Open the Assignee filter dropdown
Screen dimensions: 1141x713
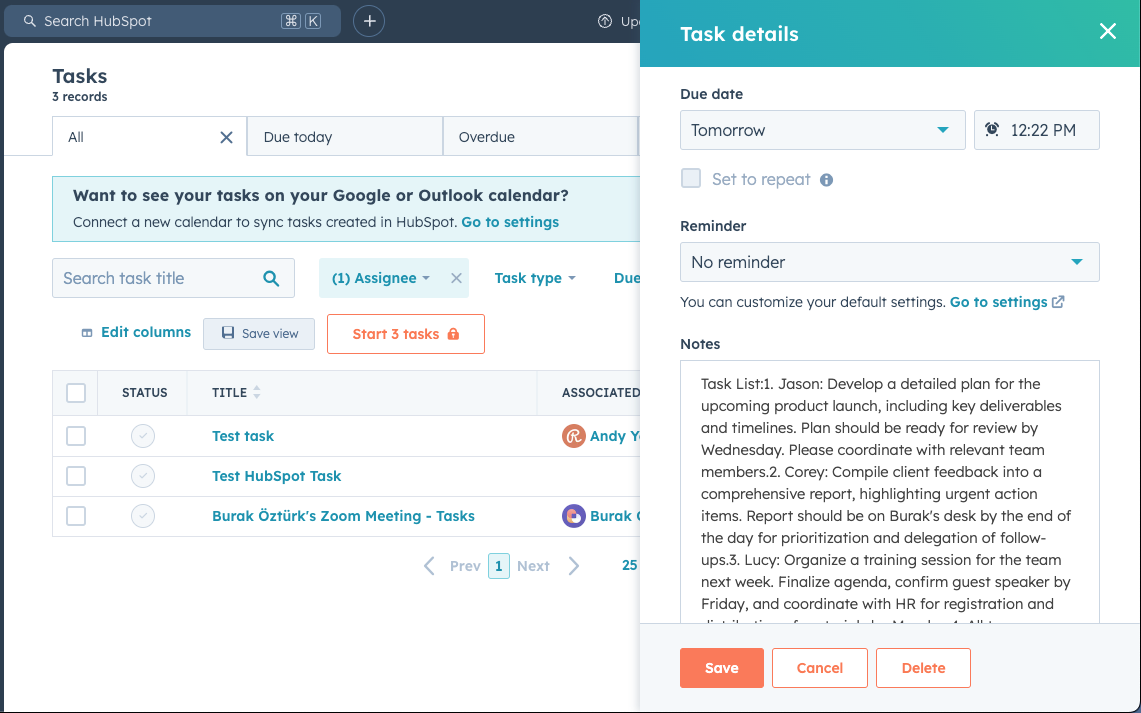click(x=381, y=278)
